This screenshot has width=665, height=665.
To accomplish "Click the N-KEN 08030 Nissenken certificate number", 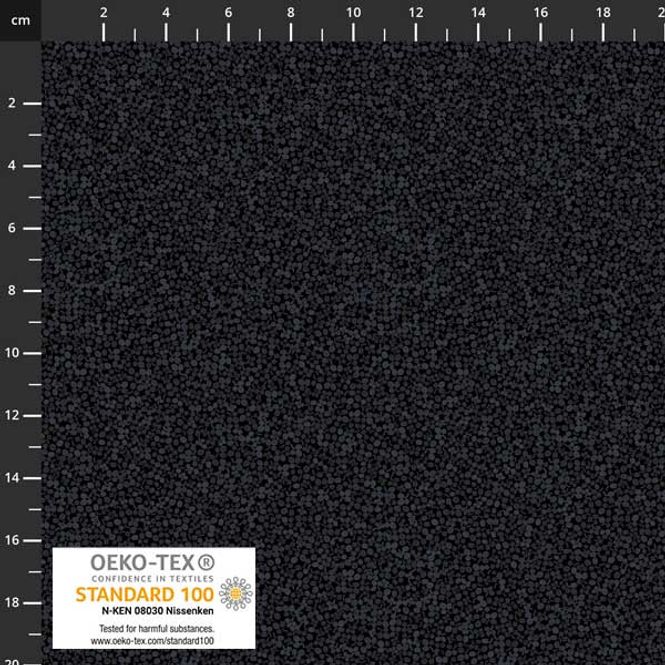I will (x=157, y=611).
